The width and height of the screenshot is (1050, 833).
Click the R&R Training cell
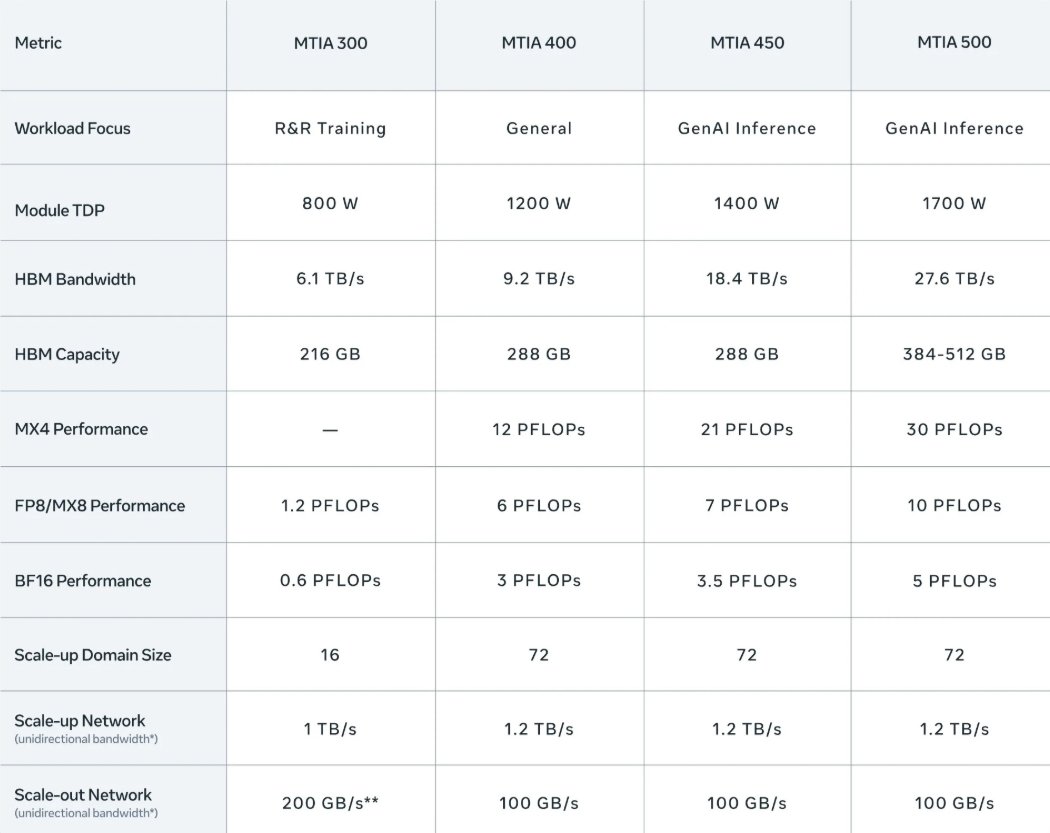(330, 128)
